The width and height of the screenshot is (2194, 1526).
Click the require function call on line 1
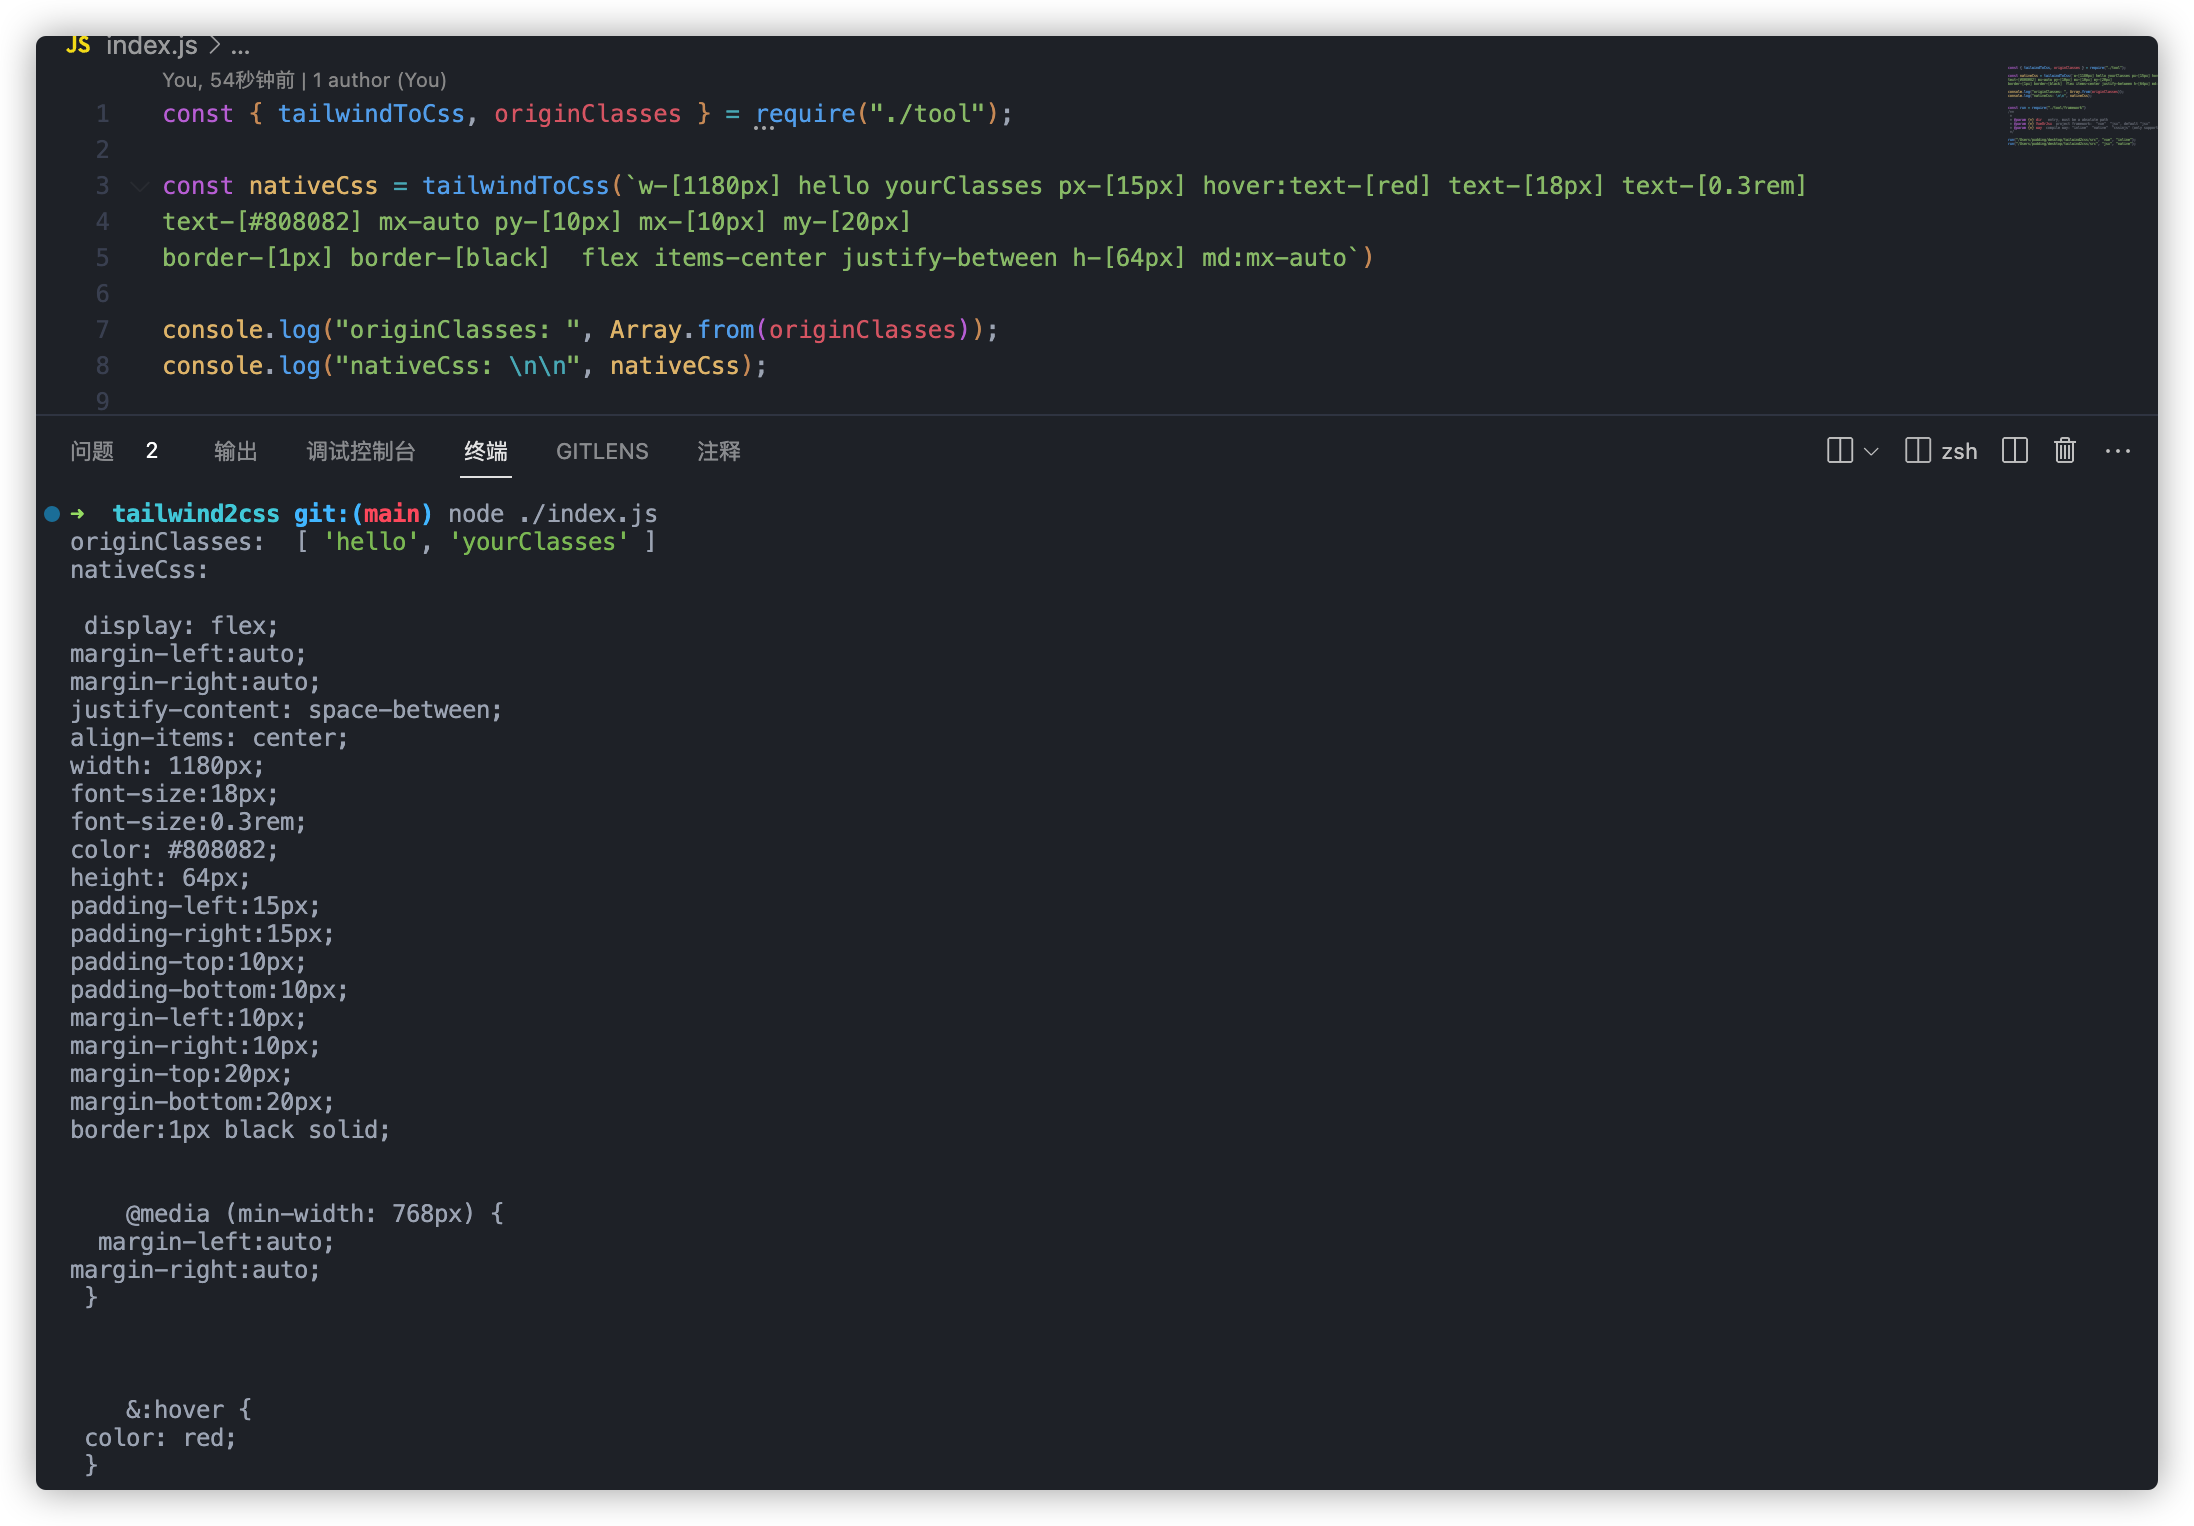coord(805,114)
